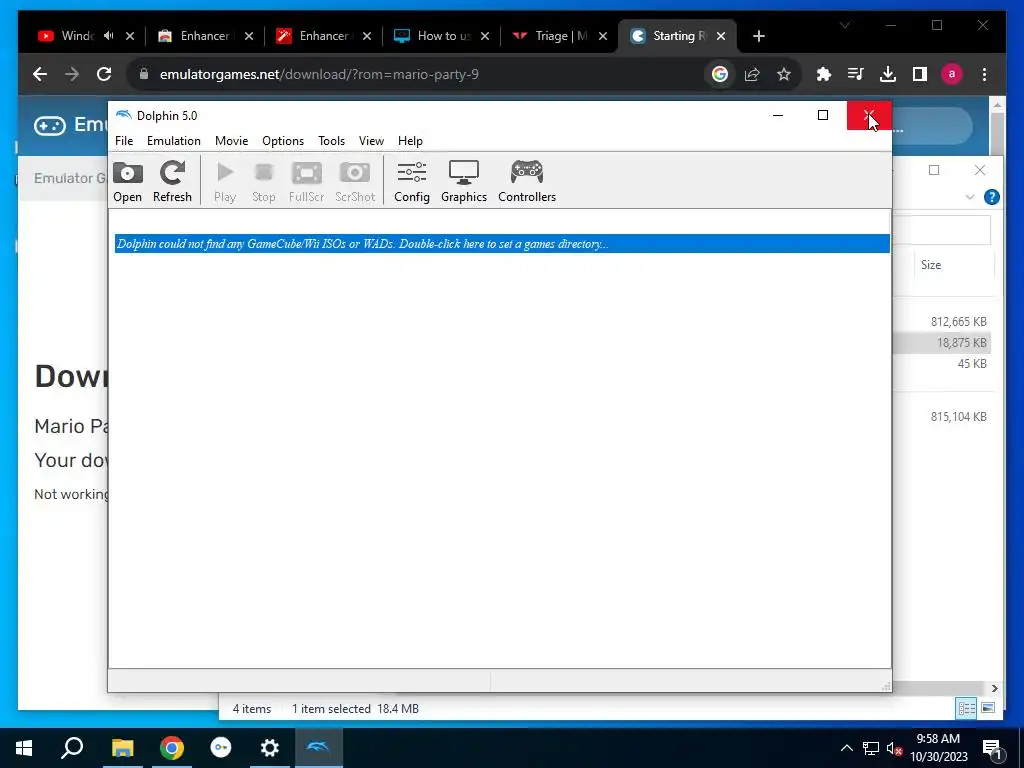Open the File menu in Dolphin

click(124, 141)
